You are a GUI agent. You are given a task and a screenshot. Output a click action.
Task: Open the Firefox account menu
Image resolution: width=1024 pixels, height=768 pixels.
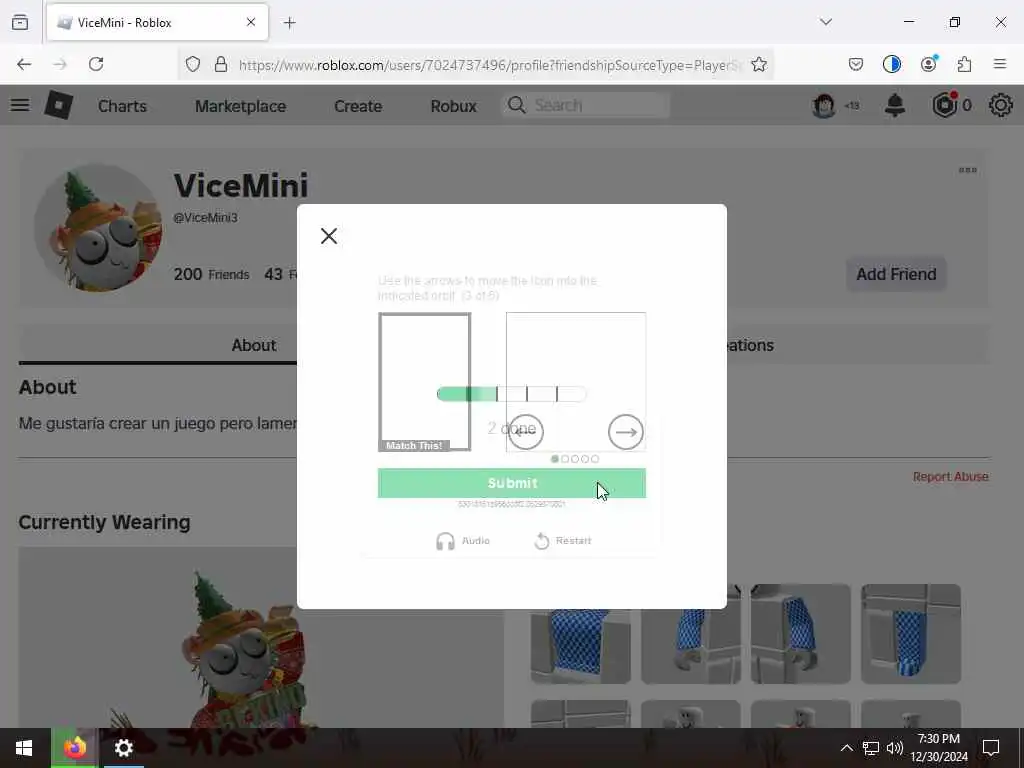pyautogui.click(x=928, y=64)
